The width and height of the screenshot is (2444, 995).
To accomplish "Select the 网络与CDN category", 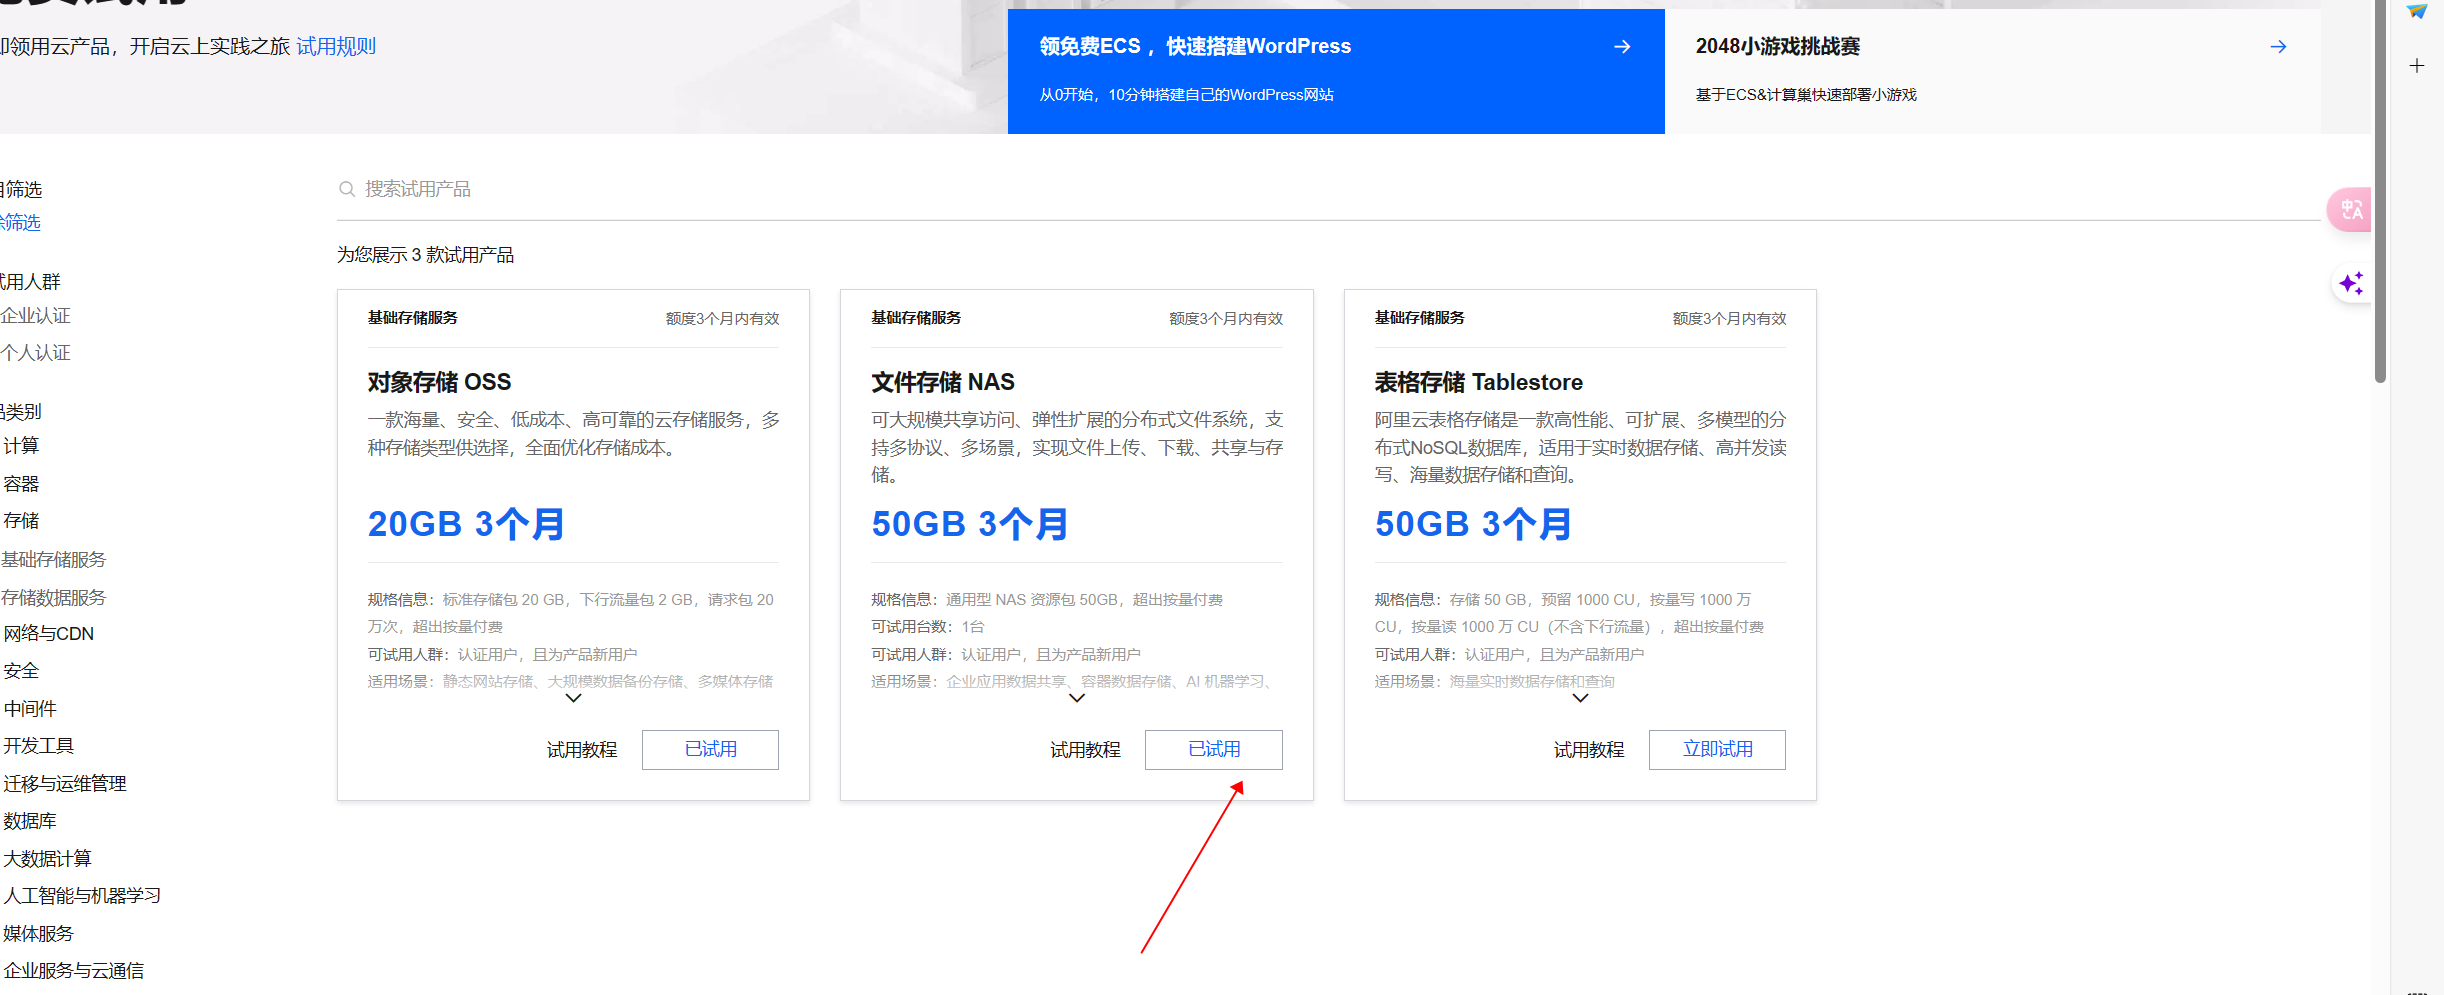I will tap(48, 634).
